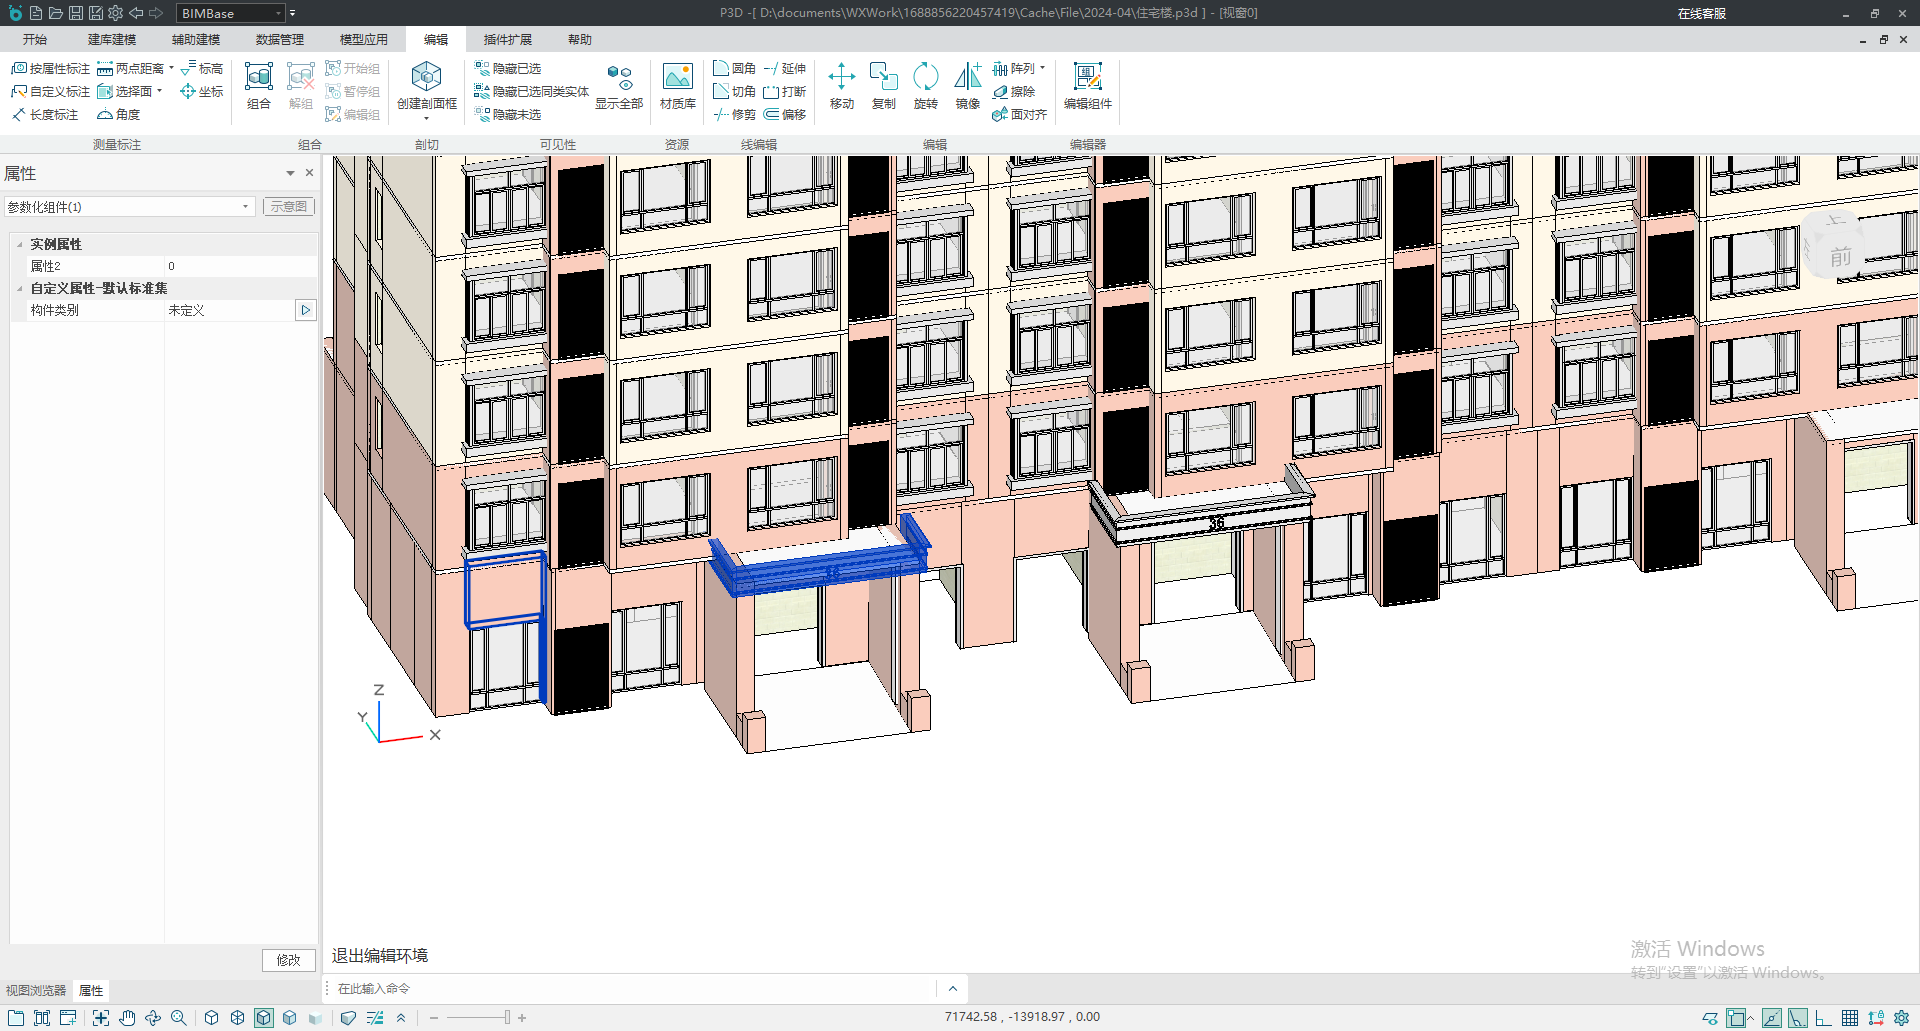The width and height of the screenshot is (1920, 1031).
Task: Switch to the 模型应用 ribbon tab
Action: 363,40
